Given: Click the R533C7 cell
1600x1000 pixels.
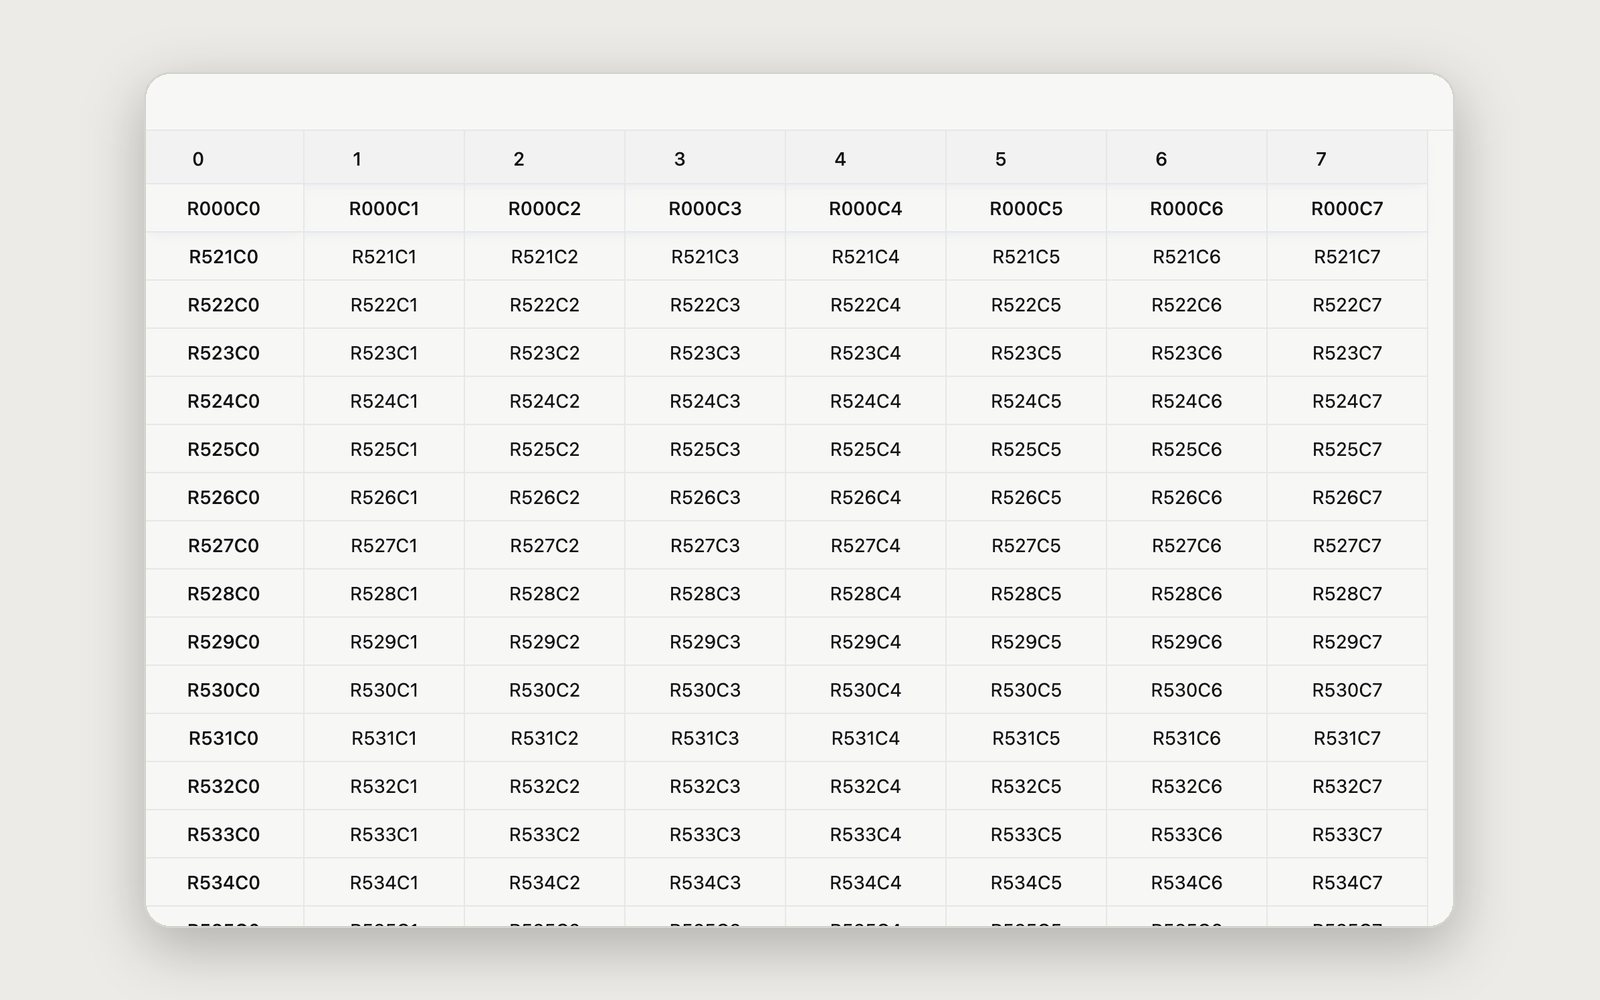Looking at the screenshot, I should (1347, 834).
